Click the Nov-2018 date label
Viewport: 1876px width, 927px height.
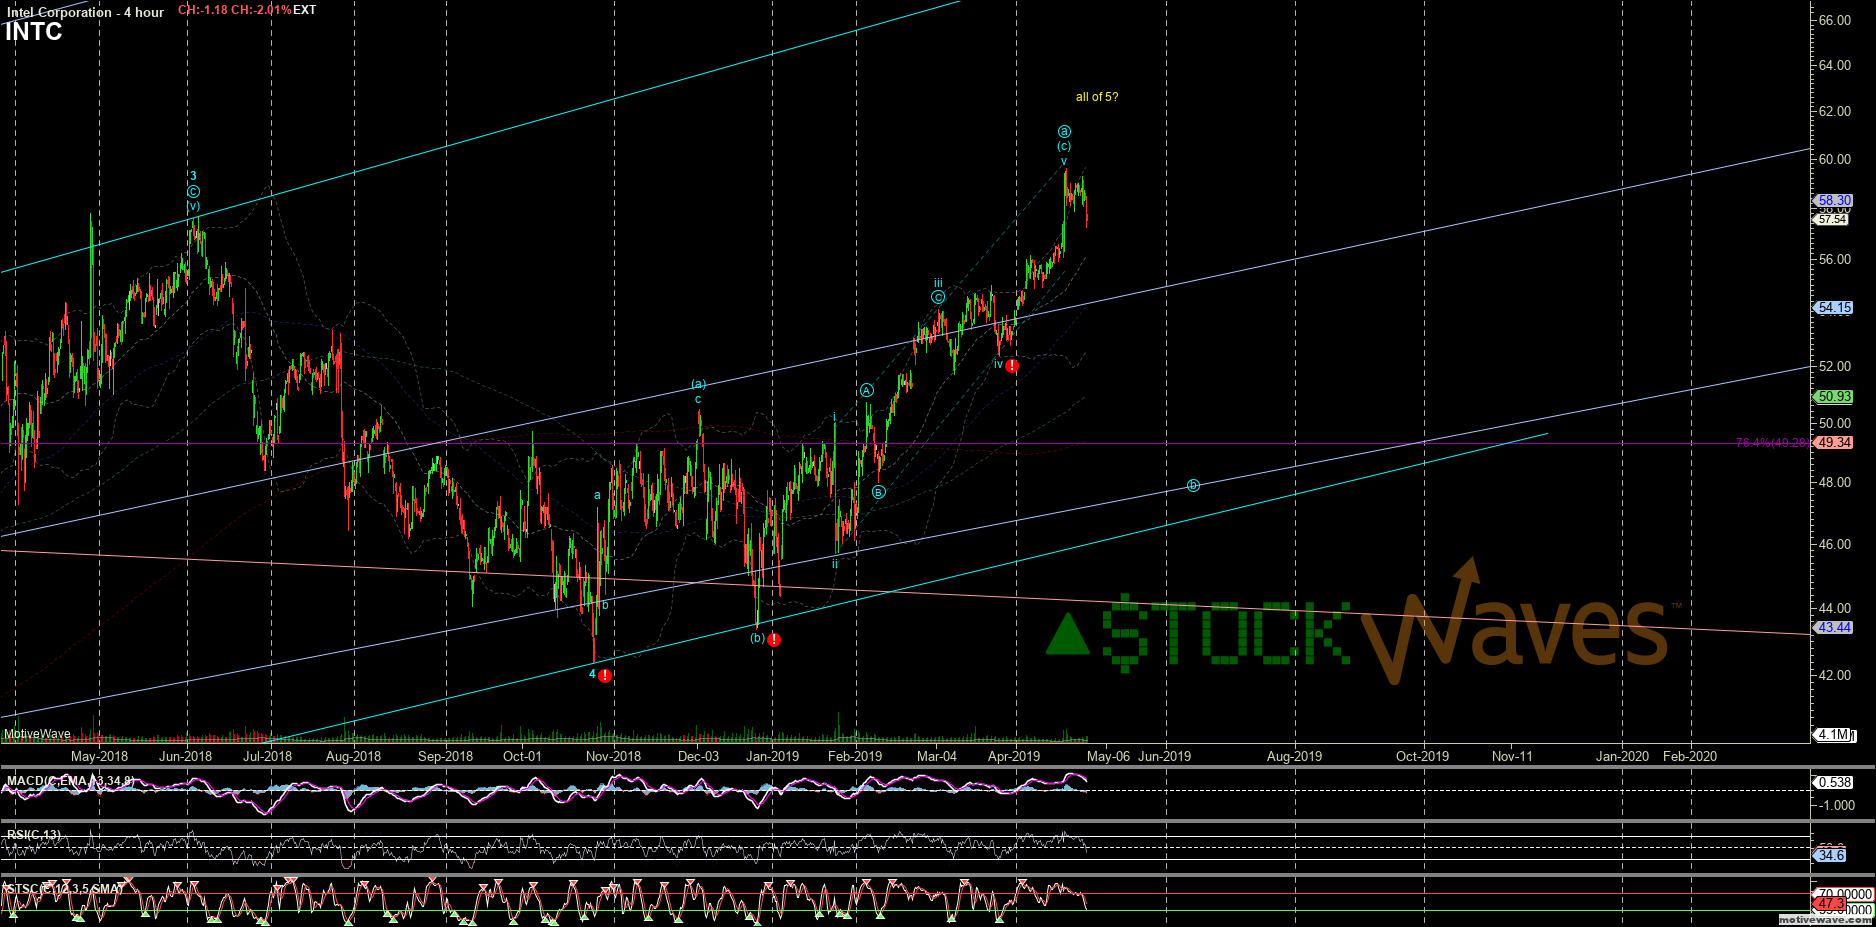[613, 756]
